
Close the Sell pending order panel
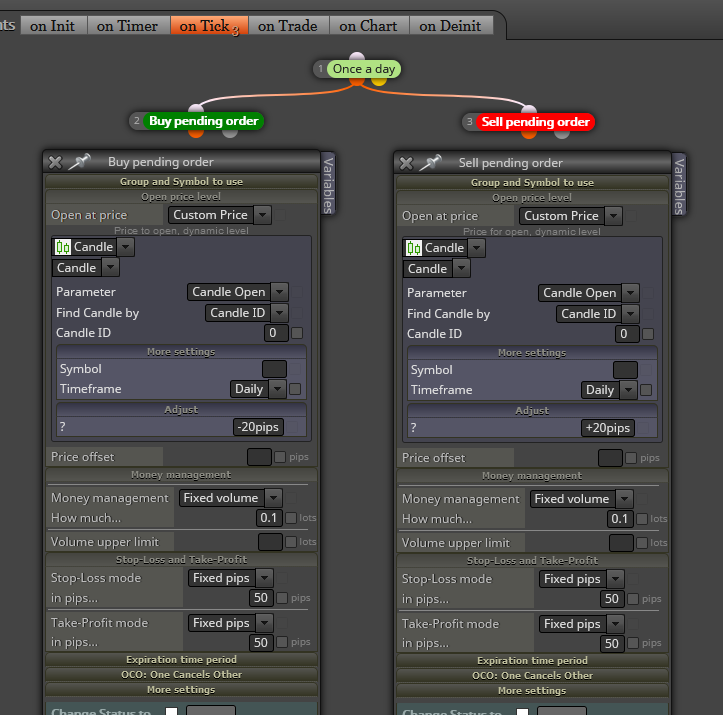tap(406, 163)
